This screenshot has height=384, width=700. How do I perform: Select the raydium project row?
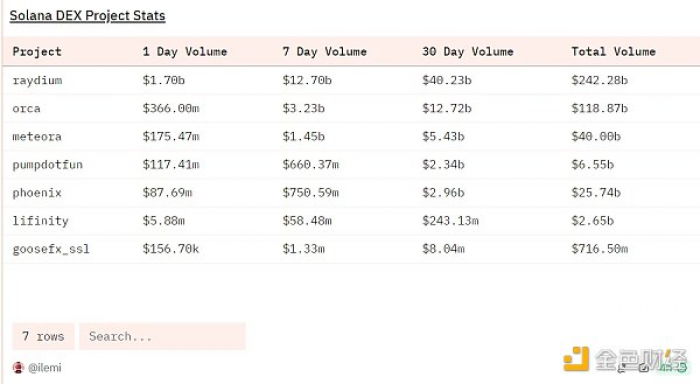351,80
